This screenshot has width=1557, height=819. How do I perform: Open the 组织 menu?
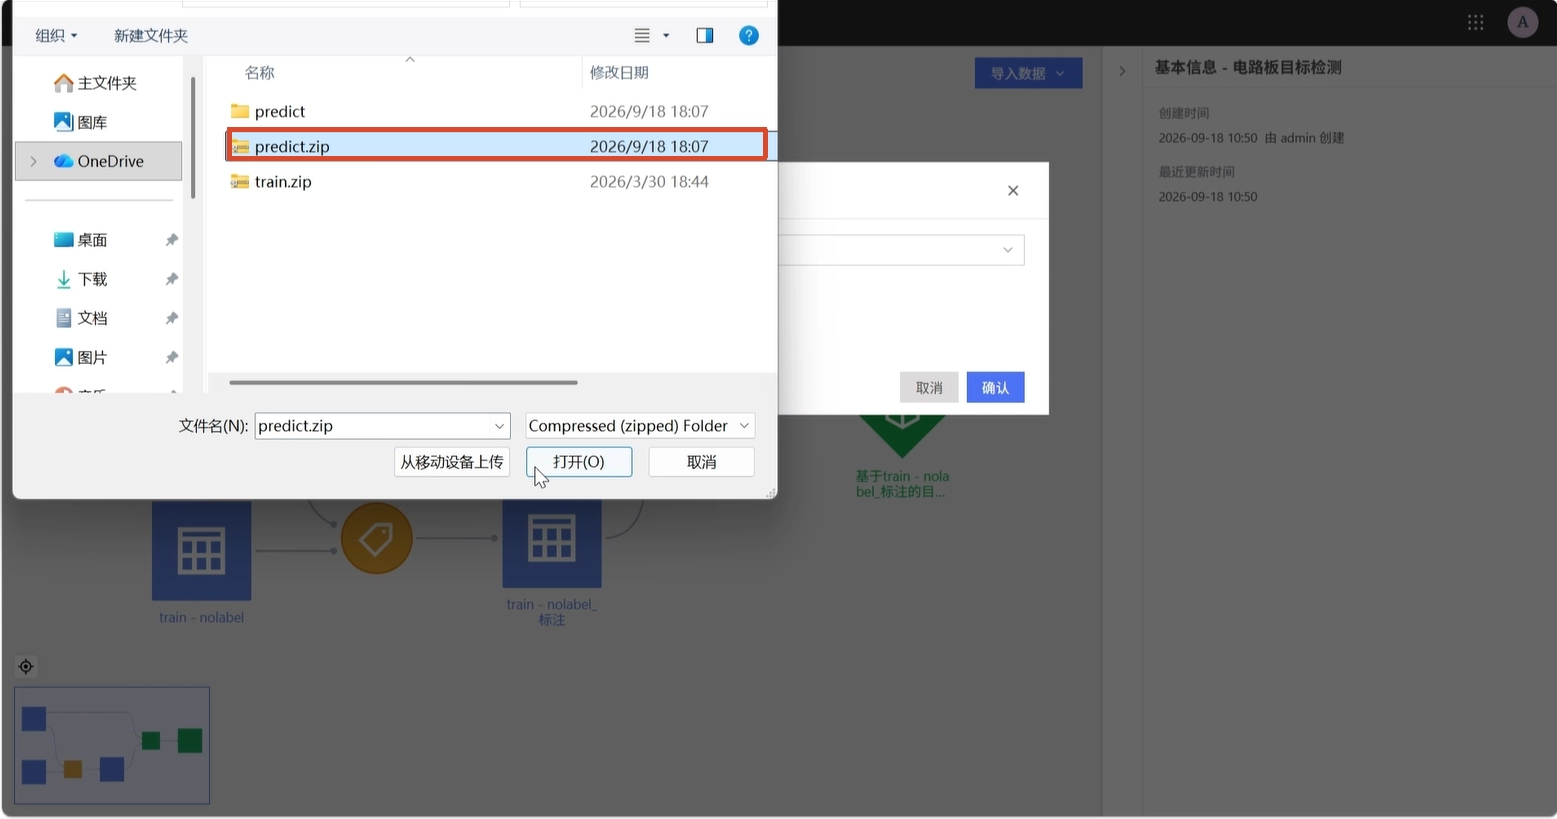point(56,36)
